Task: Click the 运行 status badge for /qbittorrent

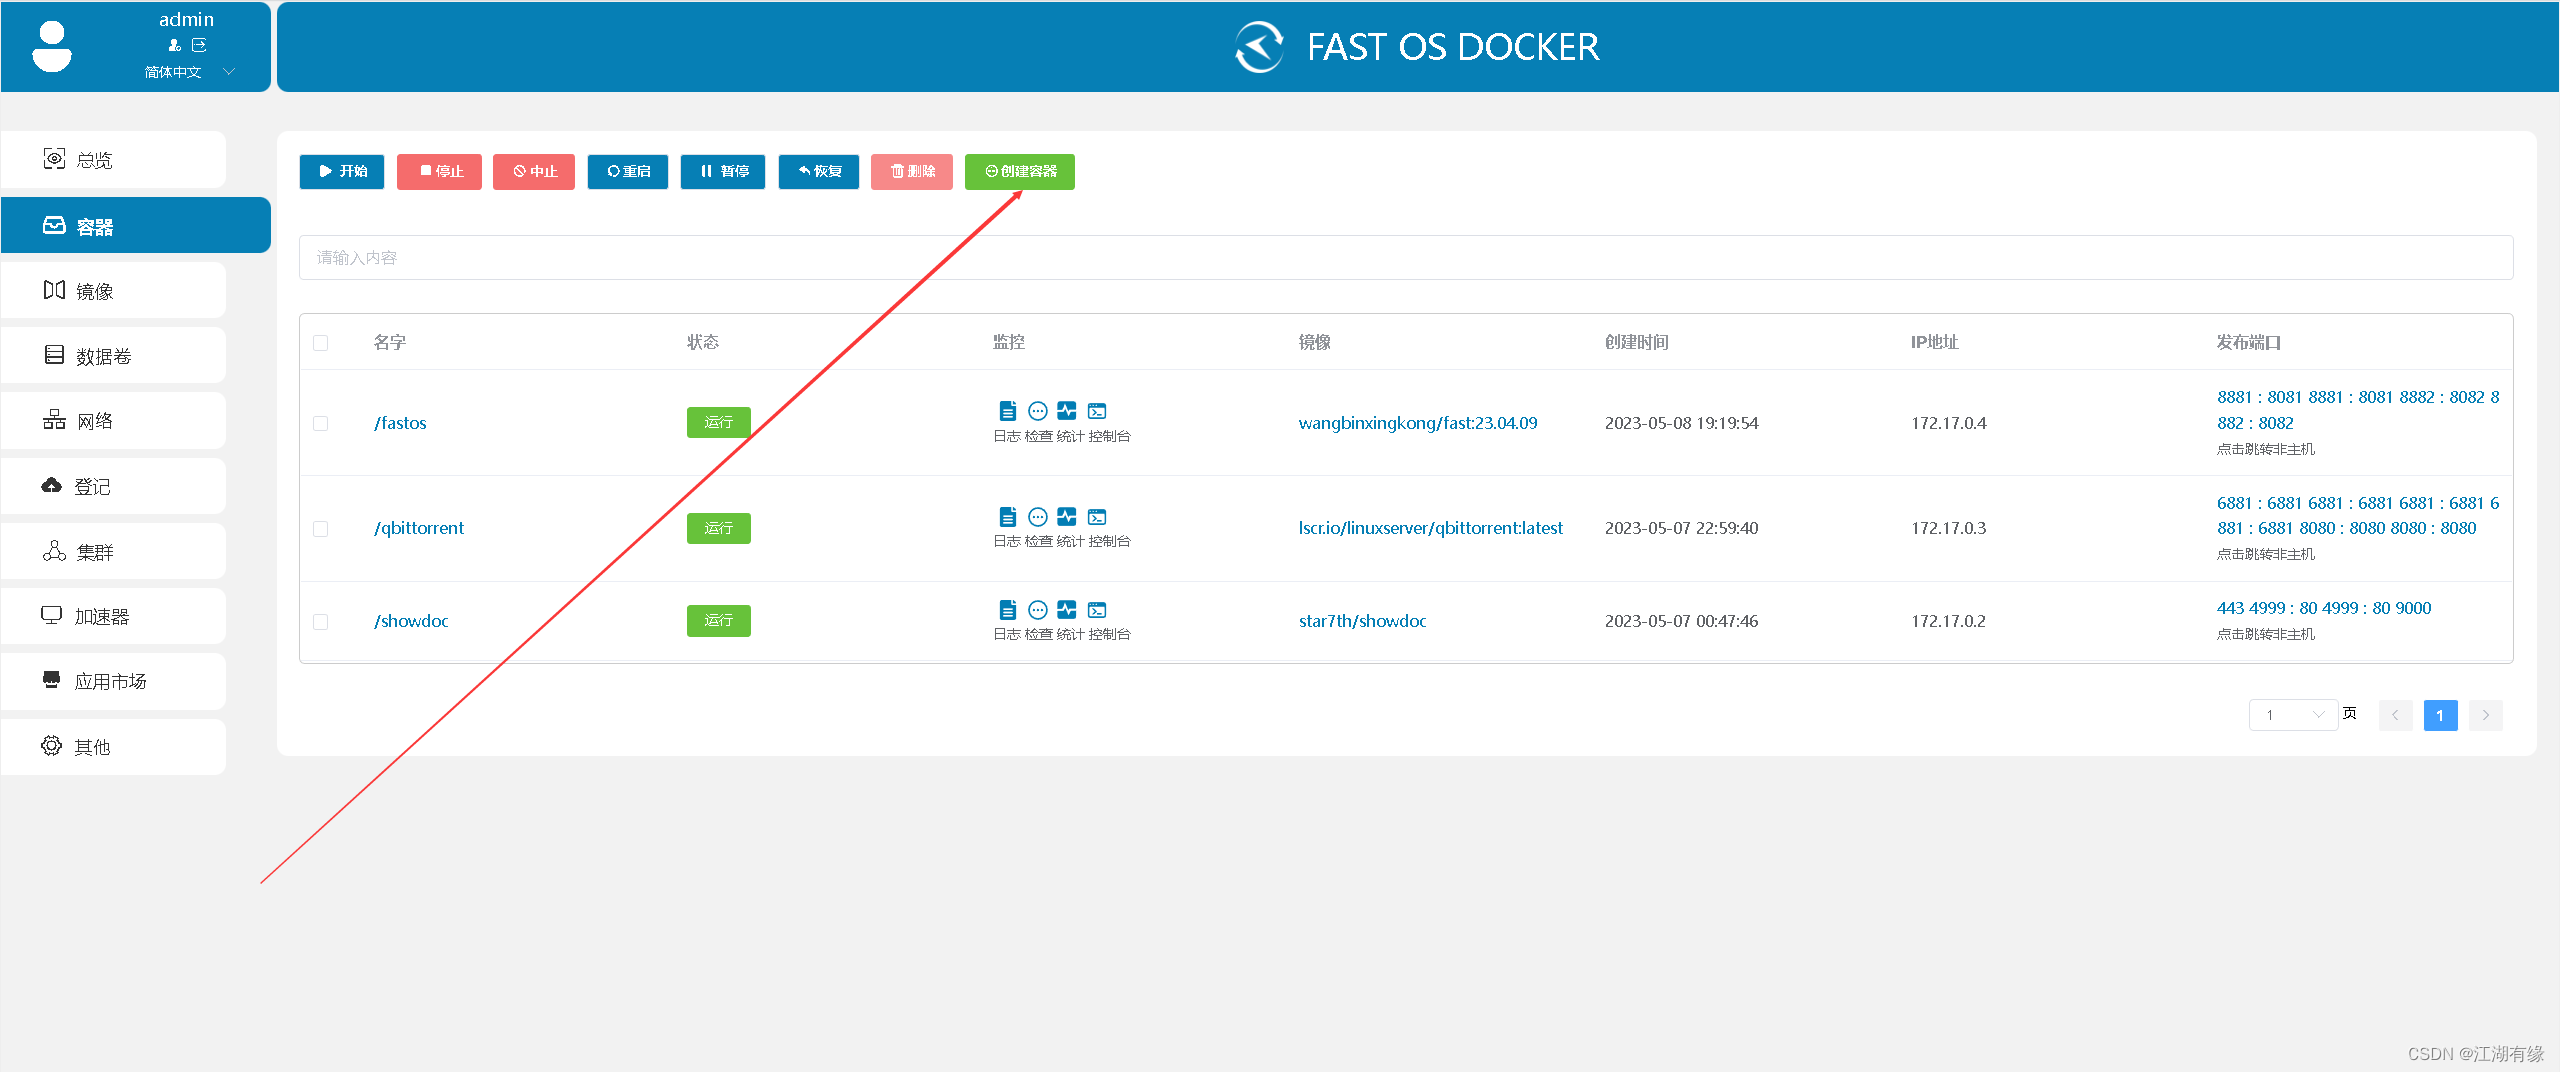Action: (719, 528)
